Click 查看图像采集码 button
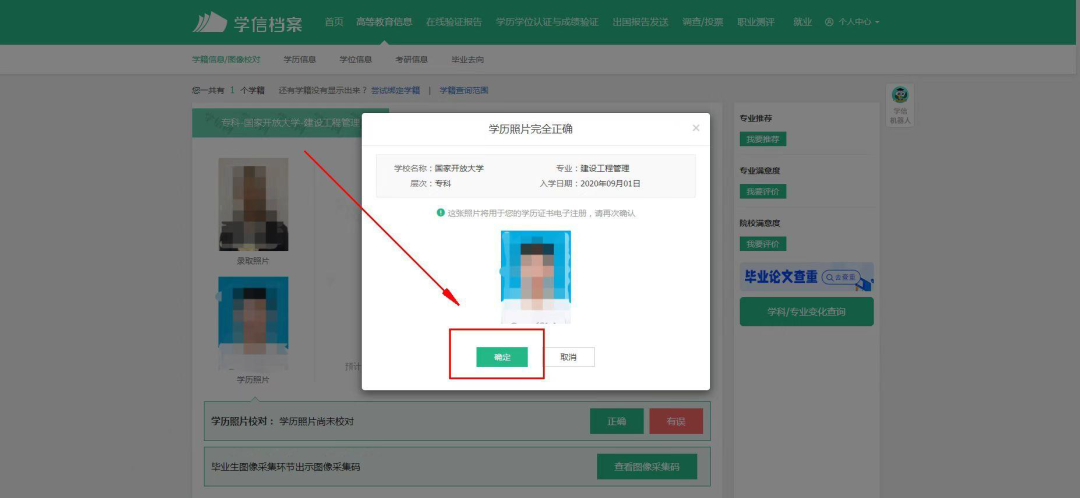 tap(647, 466)
